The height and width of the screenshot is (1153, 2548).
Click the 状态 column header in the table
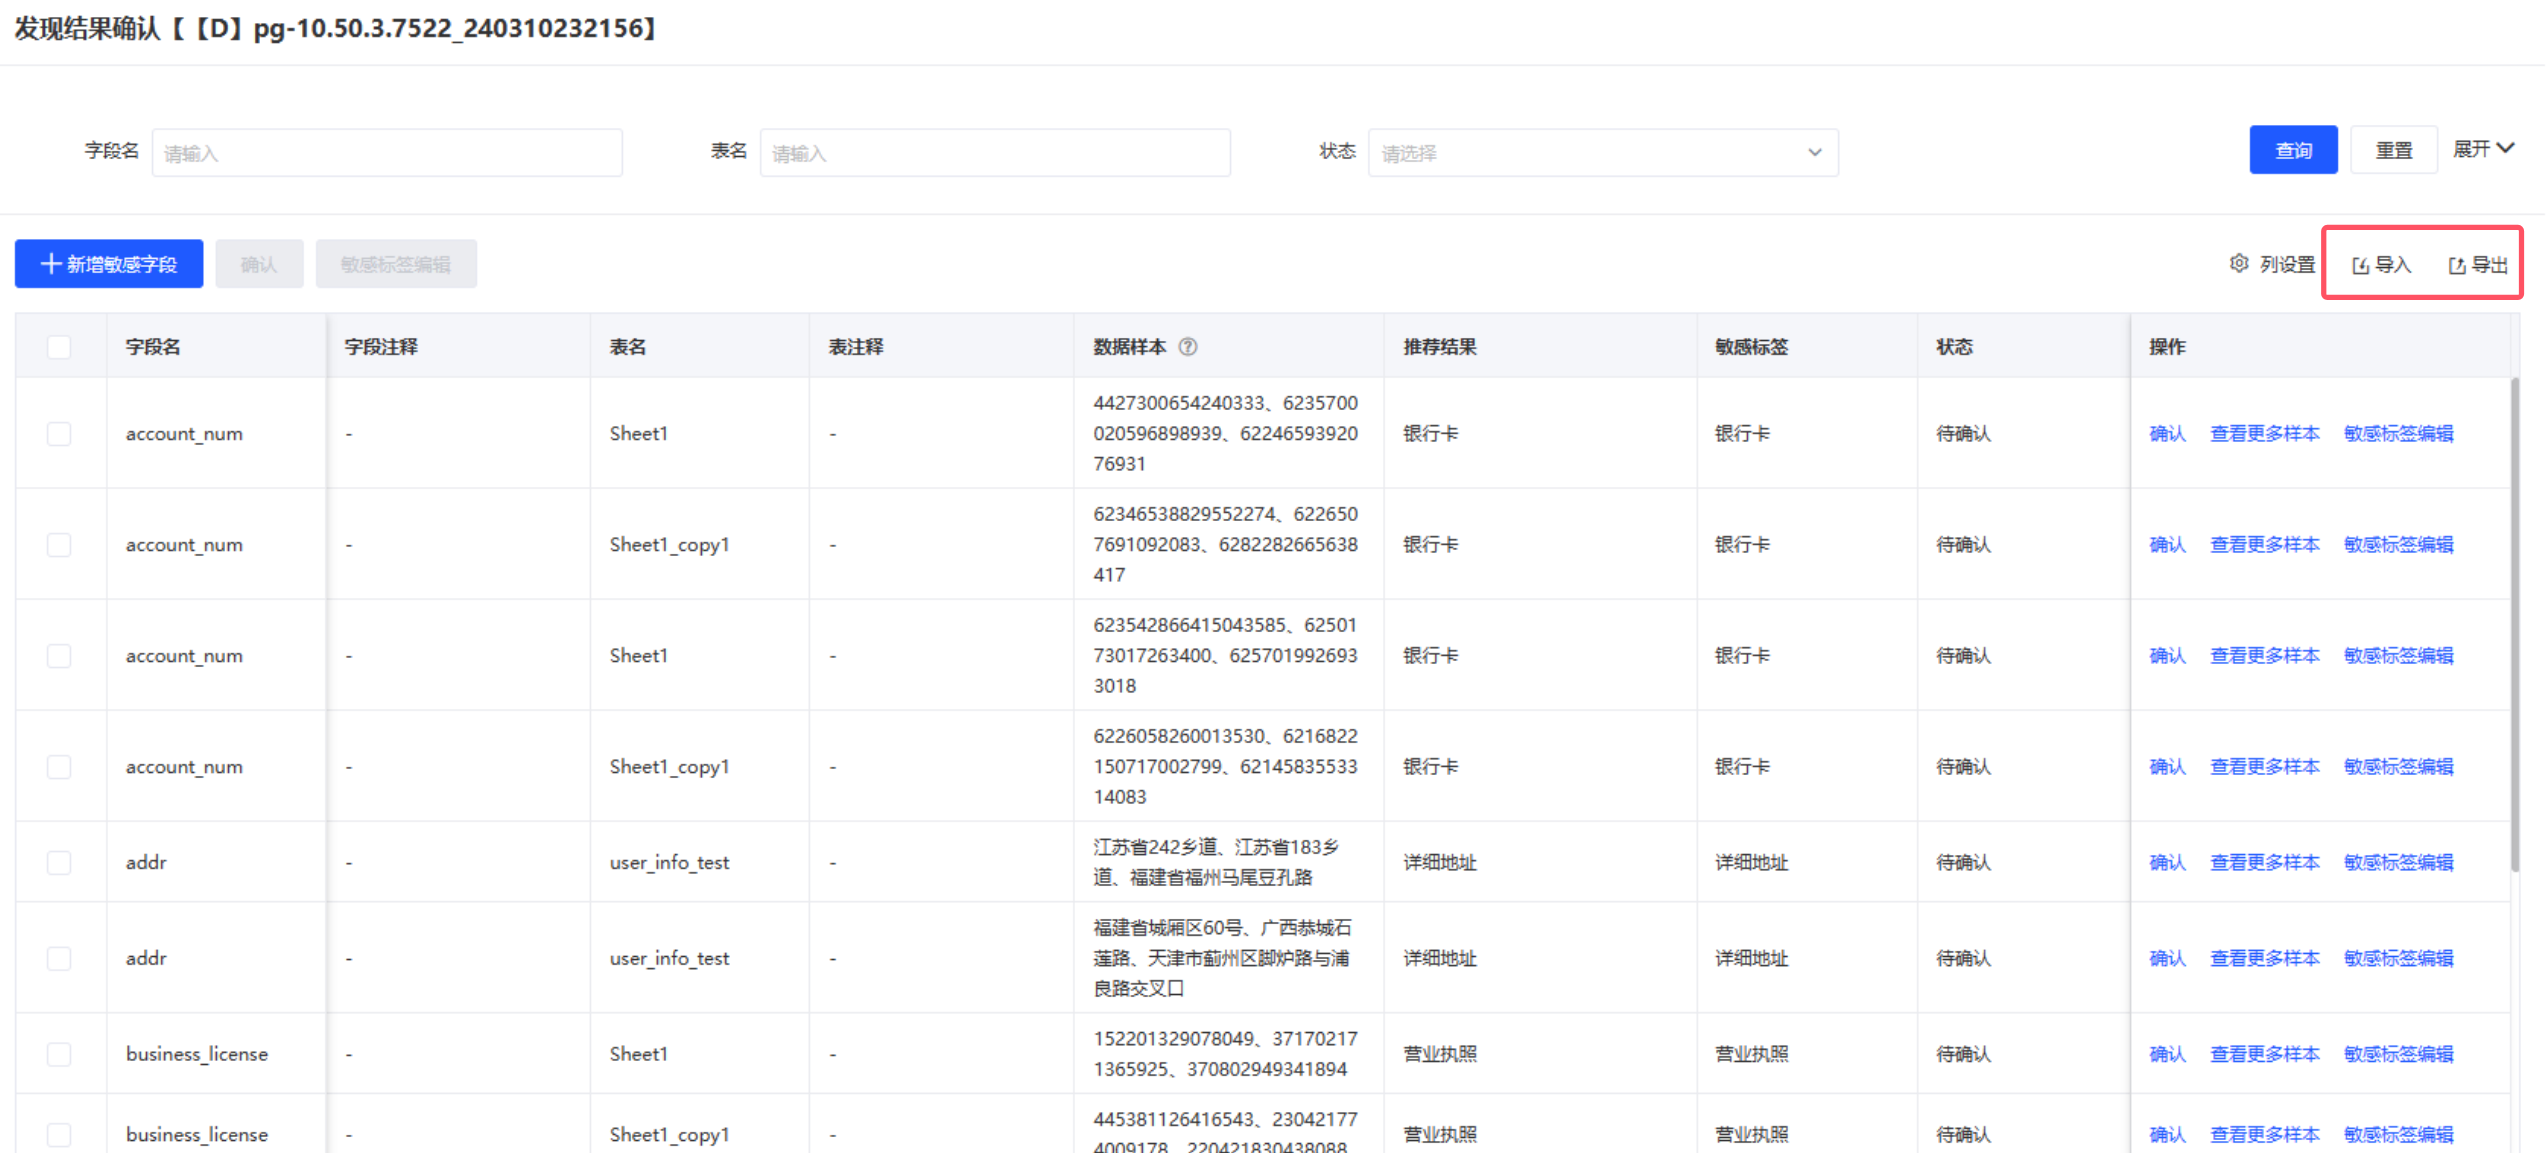1954,347
